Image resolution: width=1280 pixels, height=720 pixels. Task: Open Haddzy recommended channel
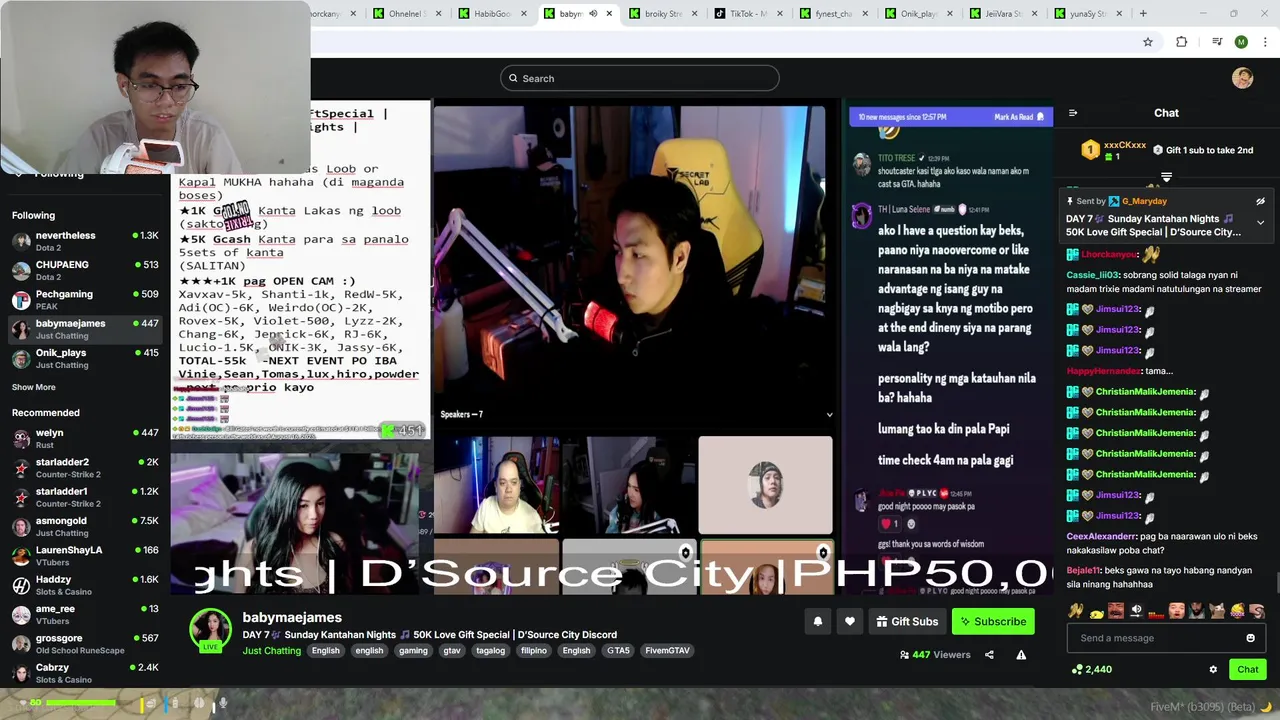pyautogui.click(x=85, y=585)
